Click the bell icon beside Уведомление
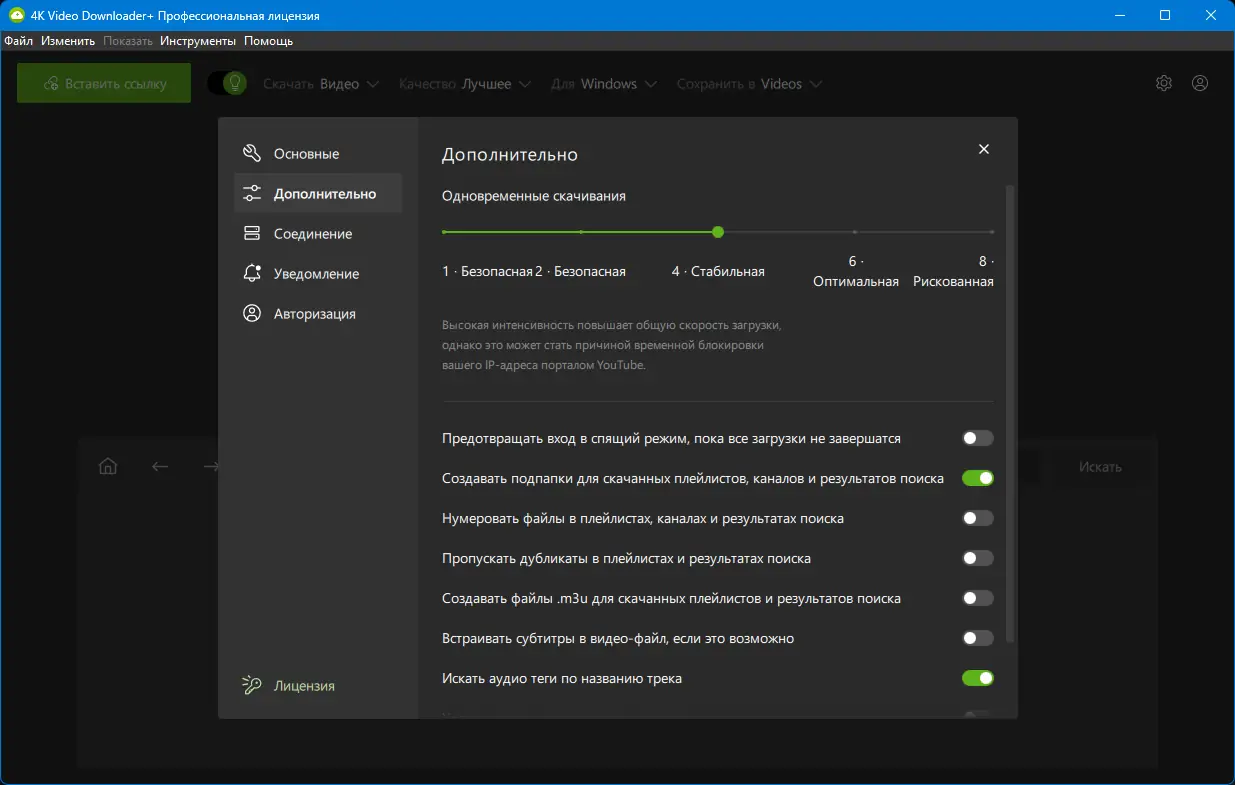The width and height of the screenshot is (1235, 785). click(x=252, y=273)
